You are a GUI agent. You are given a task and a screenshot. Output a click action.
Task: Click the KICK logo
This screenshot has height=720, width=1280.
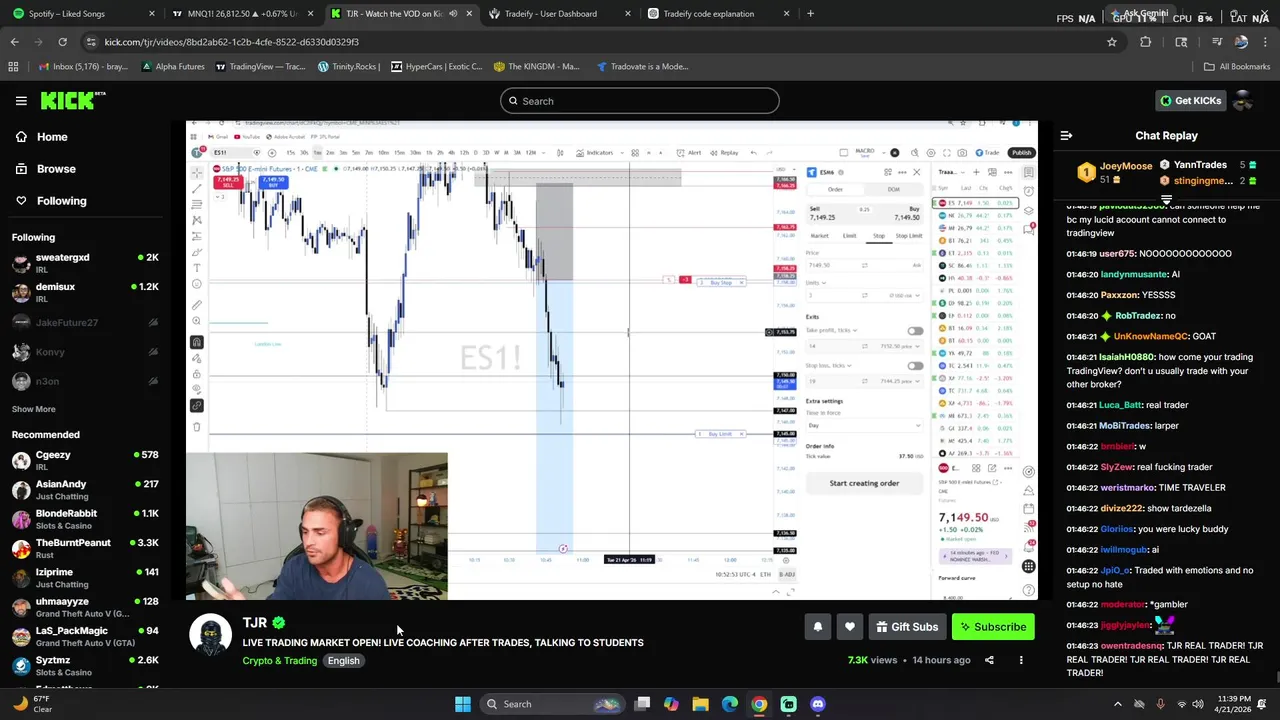[73, 100]
